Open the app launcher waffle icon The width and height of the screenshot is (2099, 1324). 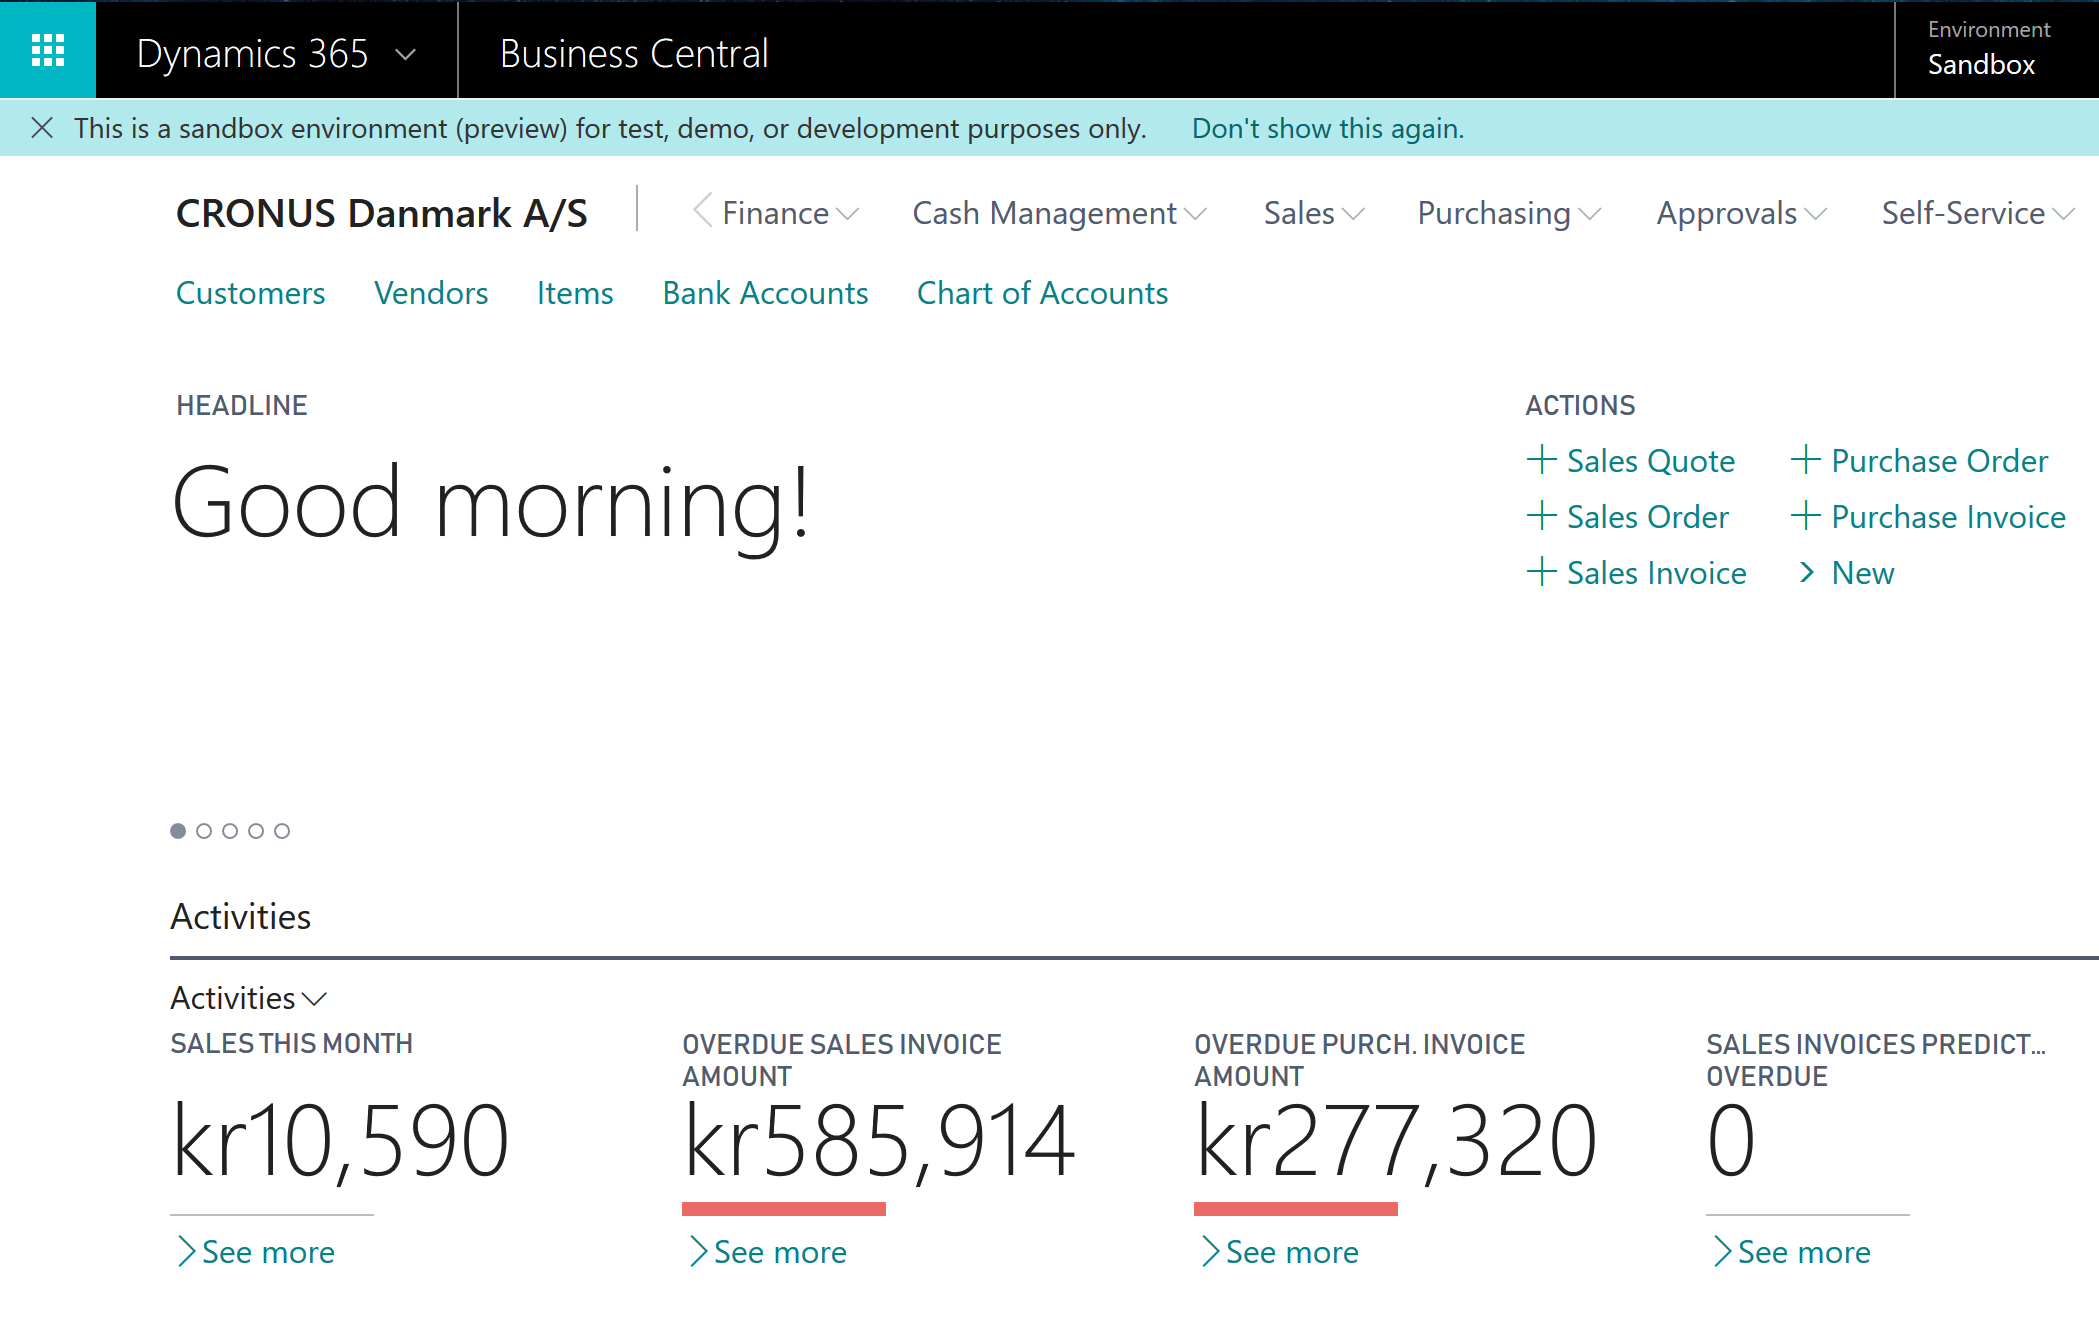pyautogui.click(x=48, y=50)
